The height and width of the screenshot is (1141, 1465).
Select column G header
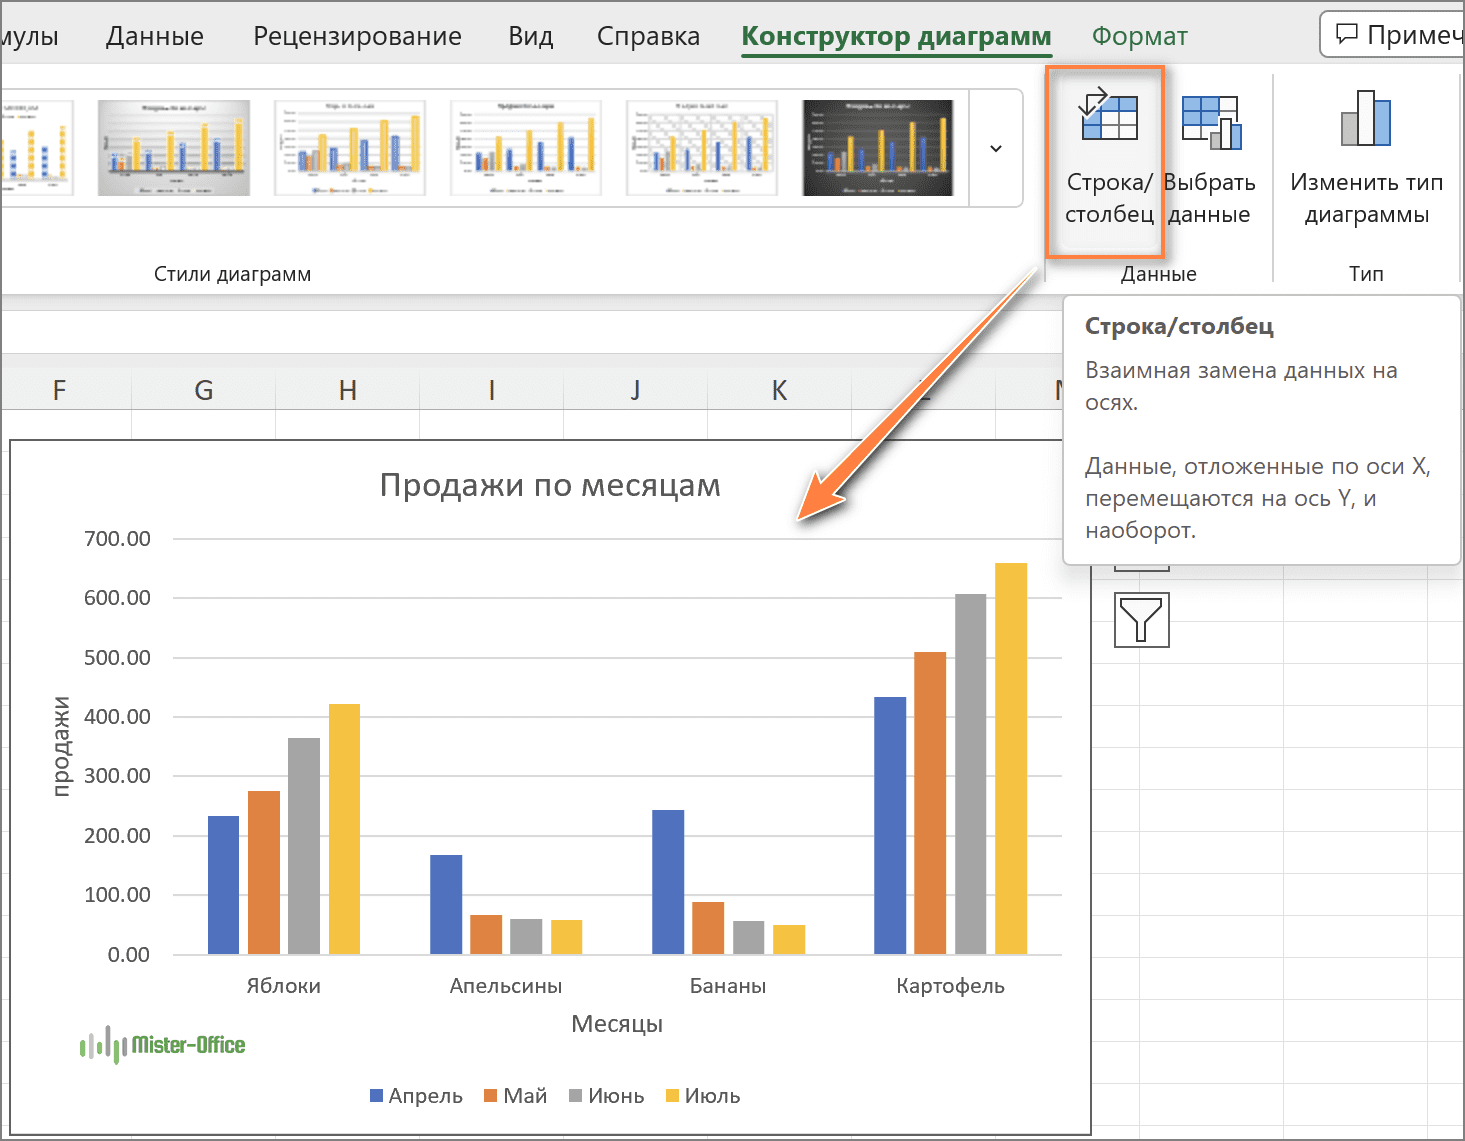tap(204, 390)
